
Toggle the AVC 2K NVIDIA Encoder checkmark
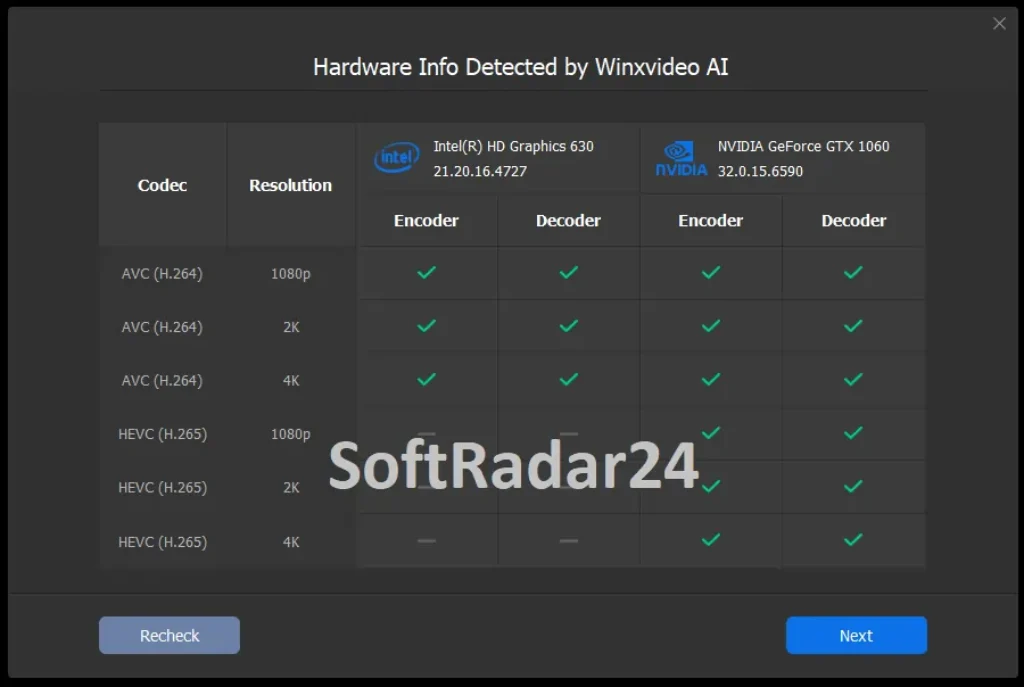pos(710,327)
